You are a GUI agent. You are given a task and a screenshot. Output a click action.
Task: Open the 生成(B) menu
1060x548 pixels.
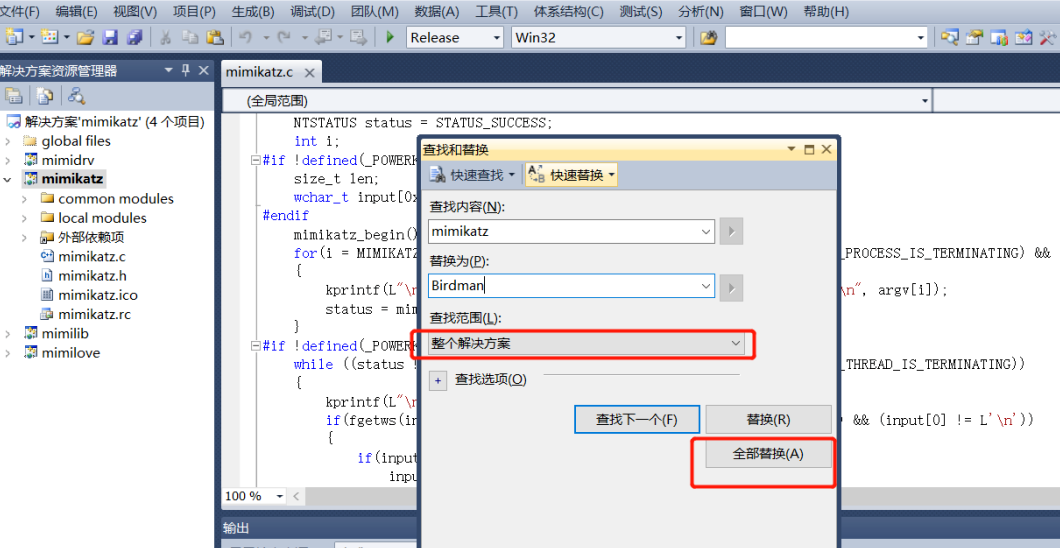(253, 11)
